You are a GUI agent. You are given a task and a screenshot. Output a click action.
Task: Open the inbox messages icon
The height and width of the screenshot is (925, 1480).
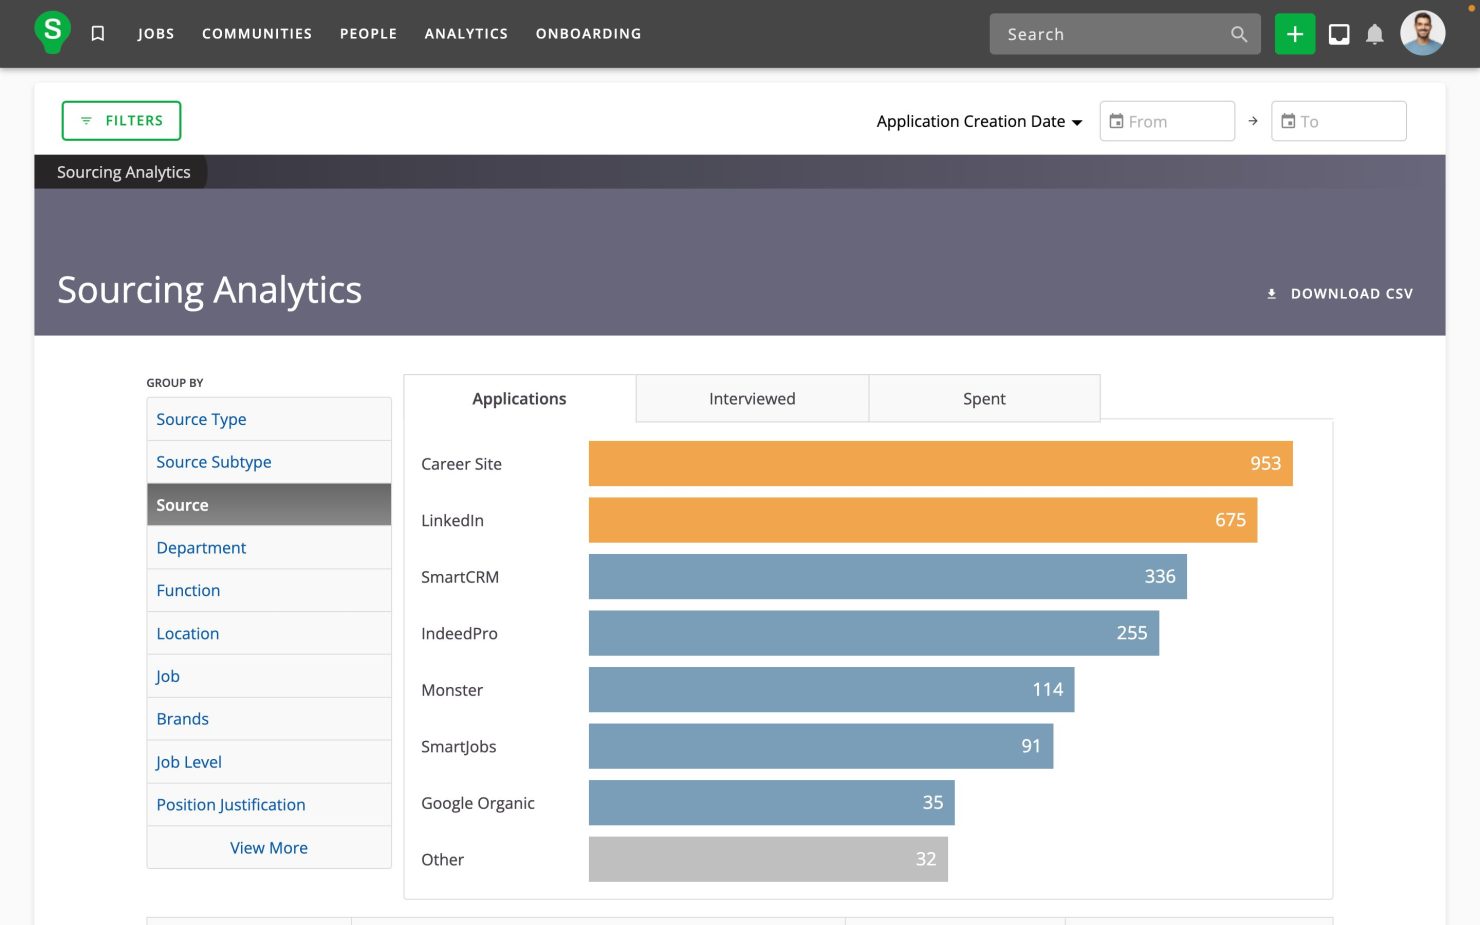(x=1339, y=34)
